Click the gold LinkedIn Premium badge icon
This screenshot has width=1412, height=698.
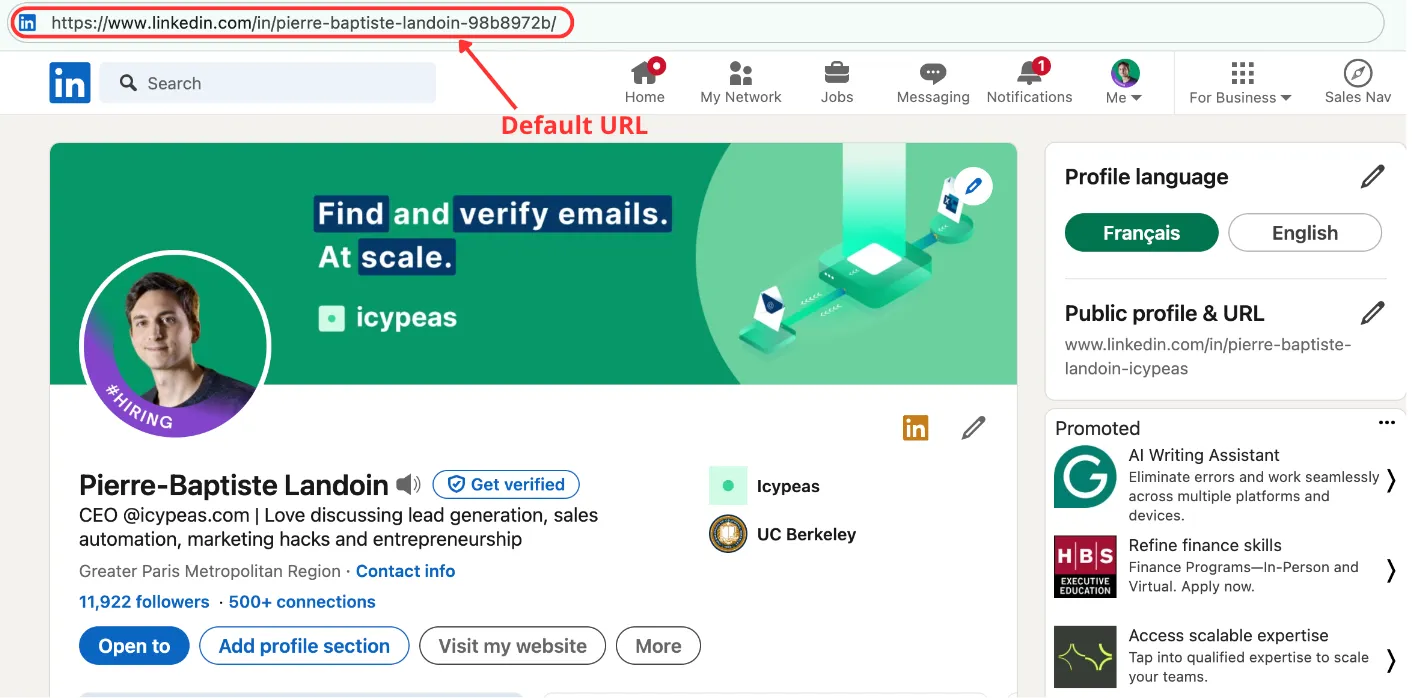click(915, 428)
